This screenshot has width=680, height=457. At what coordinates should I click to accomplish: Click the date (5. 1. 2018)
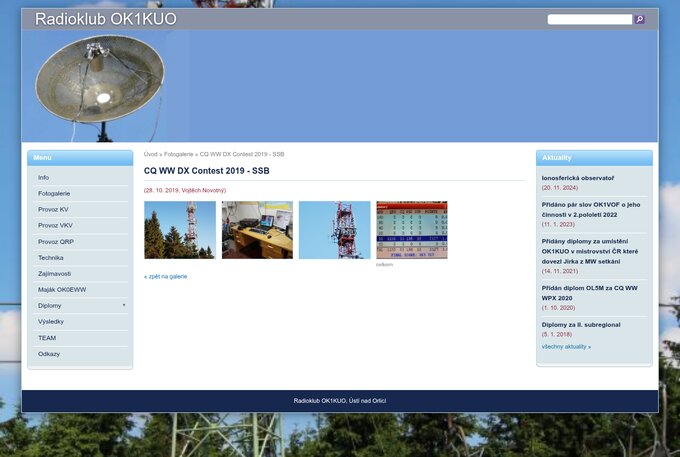pos(557,334)
